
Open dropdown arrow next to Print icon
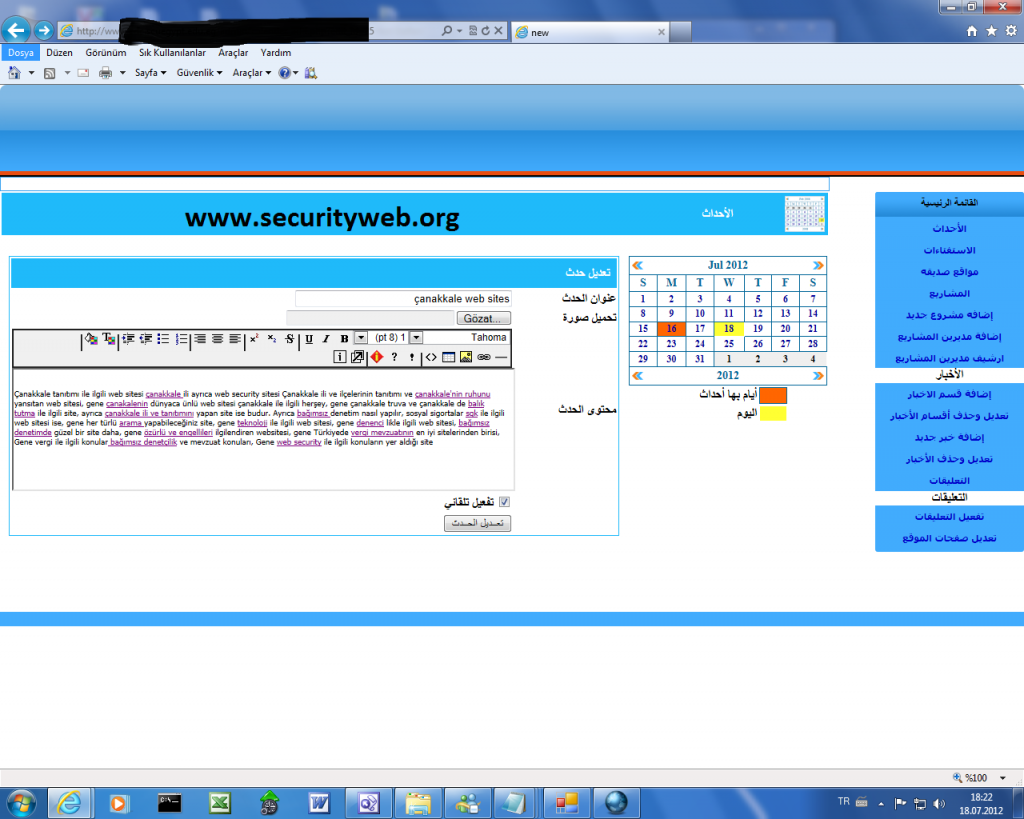(x=122, y=73)
